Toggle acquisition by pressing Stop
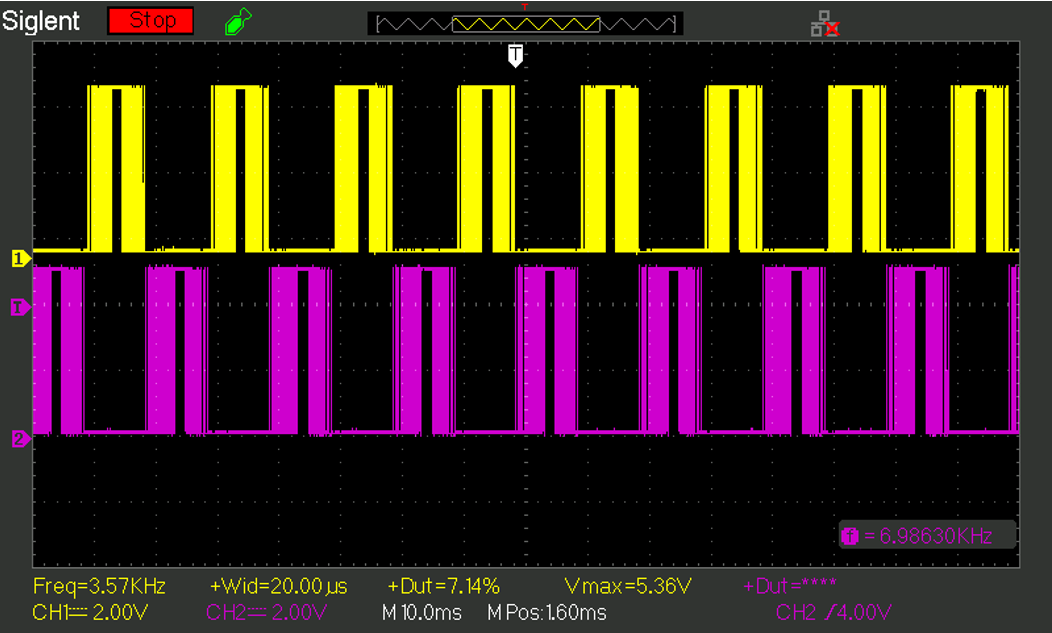Screen dimensions: 1052x633 tap(150, 19)
